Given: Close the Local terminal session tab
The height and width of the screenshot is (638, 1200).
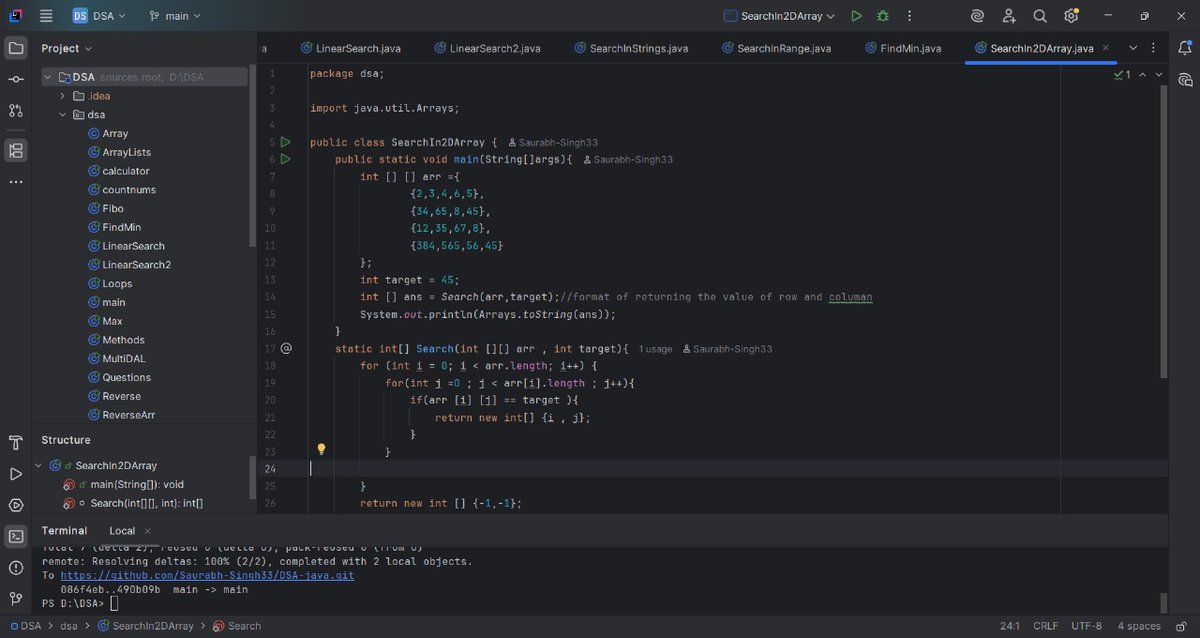Looking at the screenshot, I should (147, 531).
